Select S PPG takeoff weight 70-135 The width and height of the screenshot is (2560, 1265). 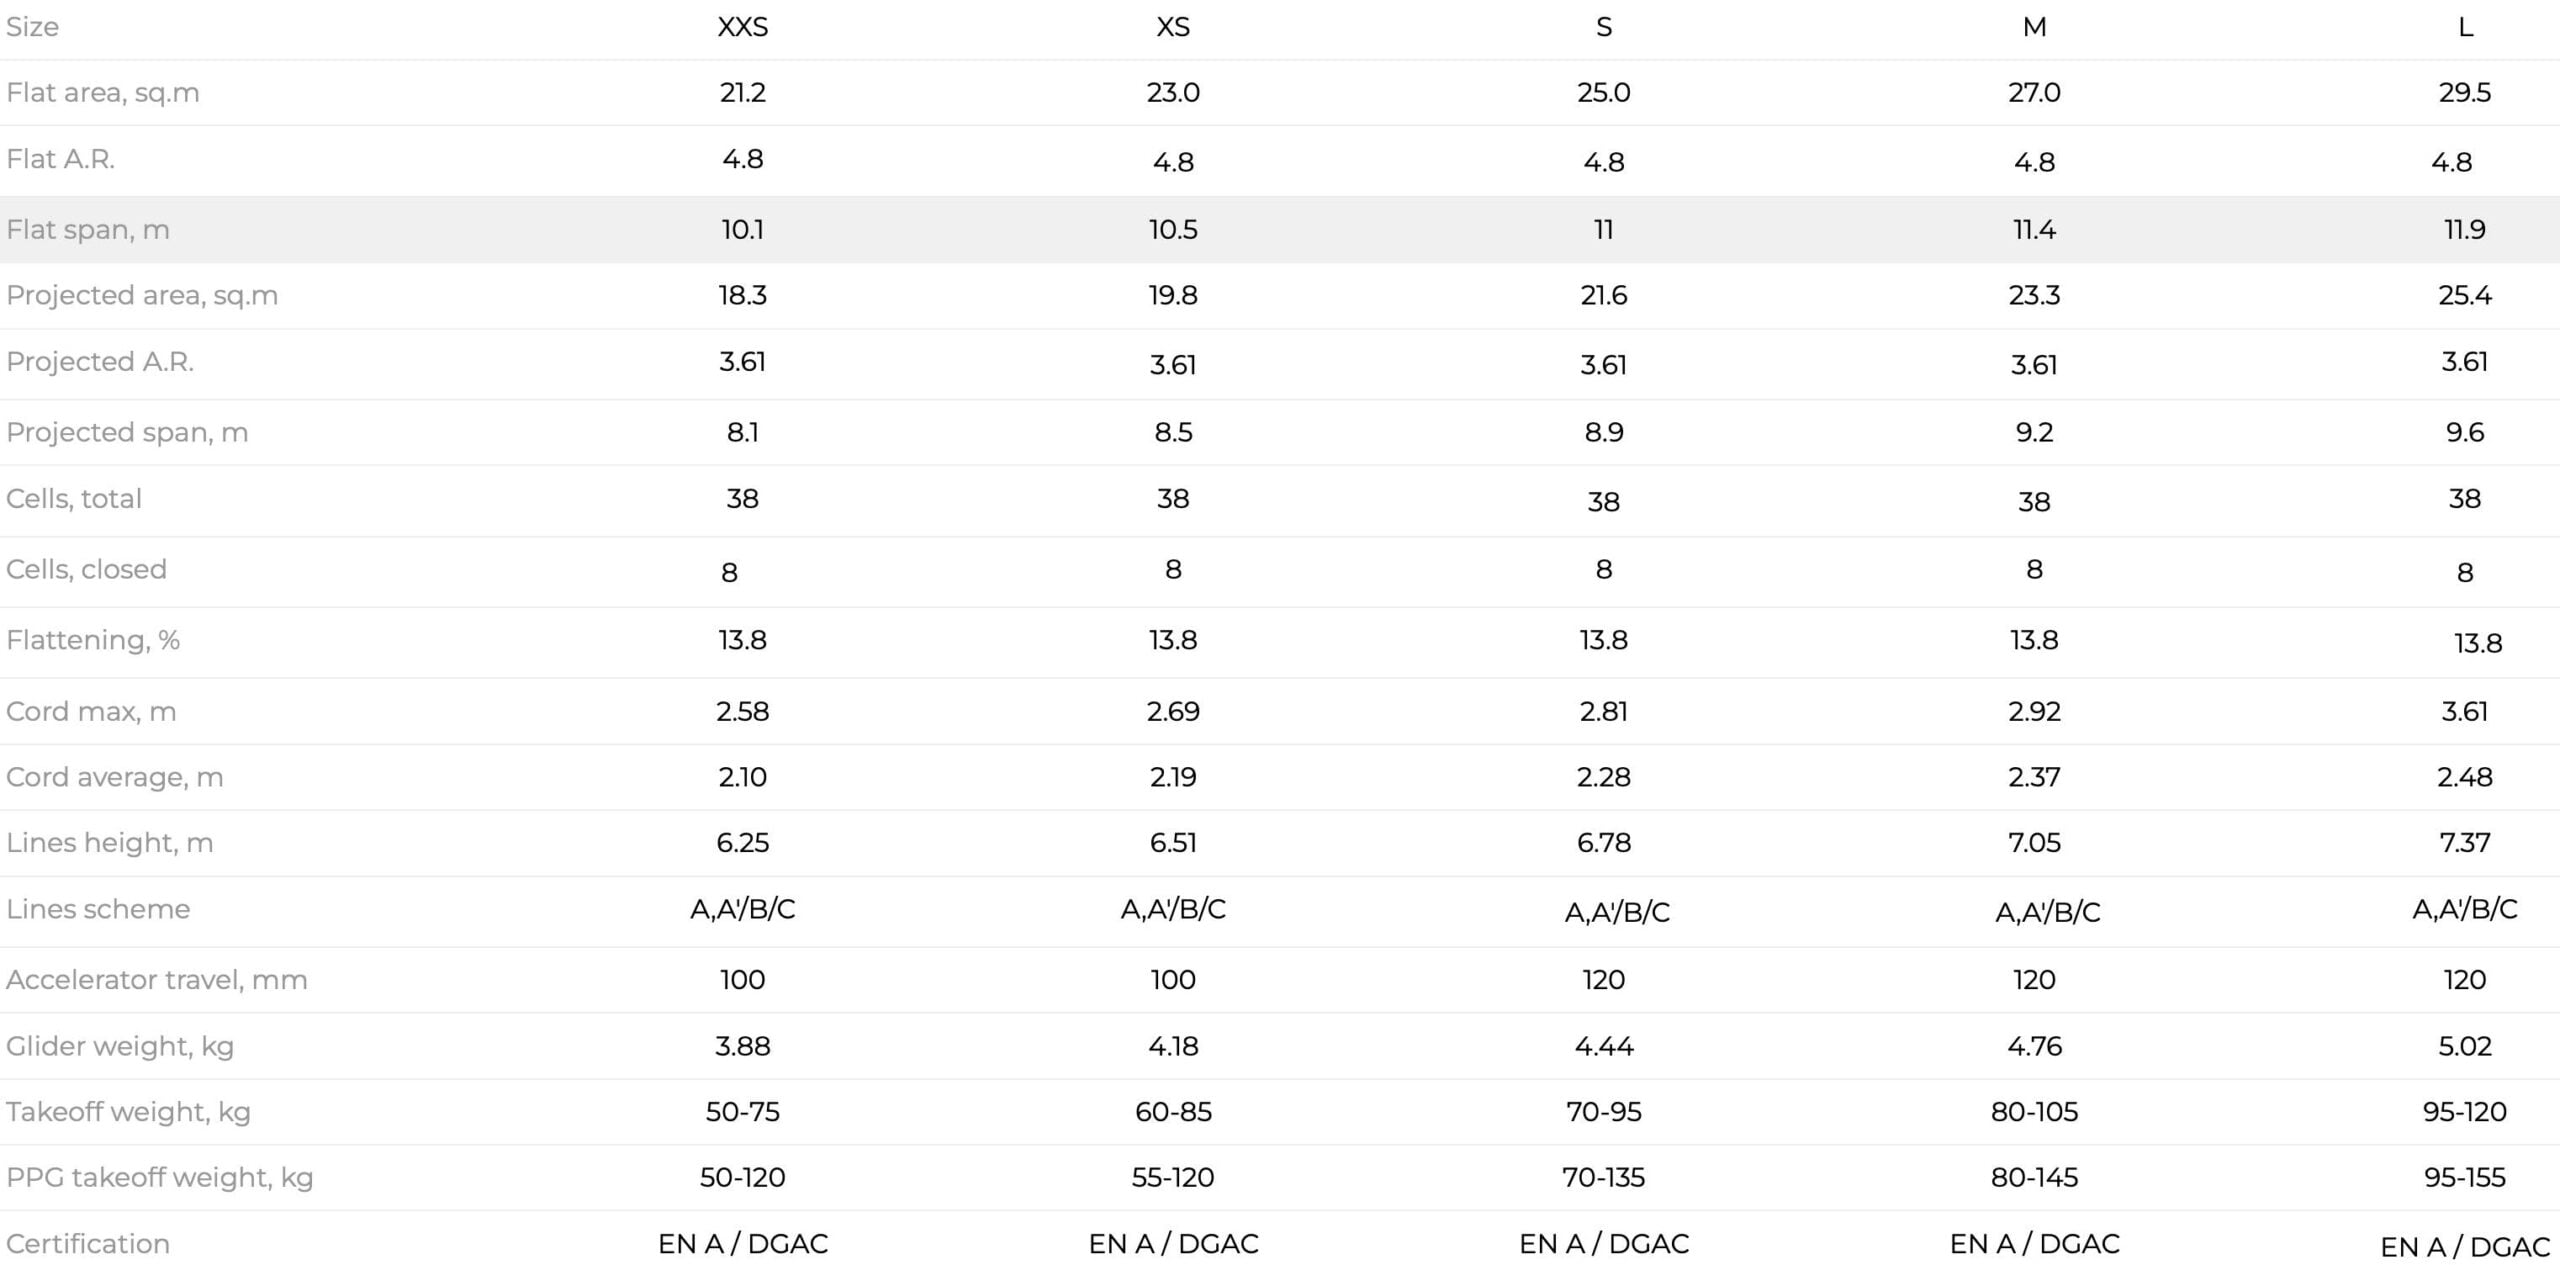[x=1604, y=1178]
